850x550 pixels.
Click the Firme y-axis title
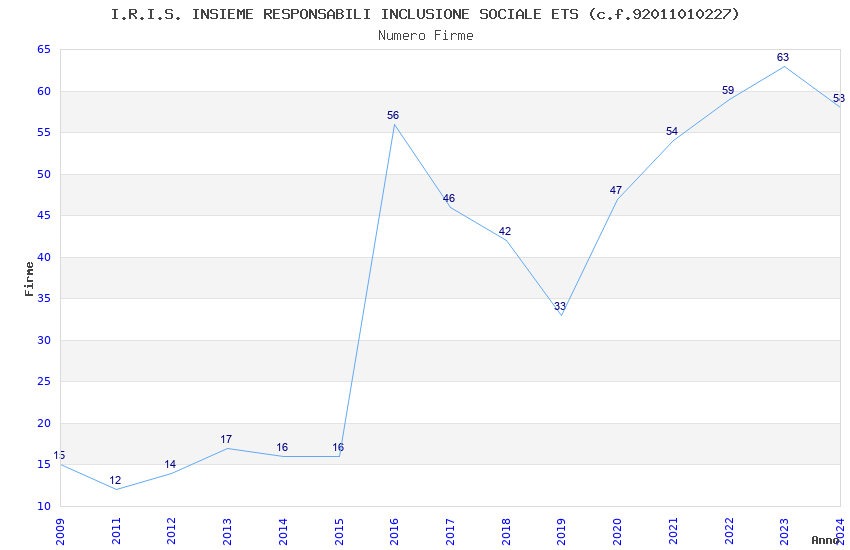(29, 279)
